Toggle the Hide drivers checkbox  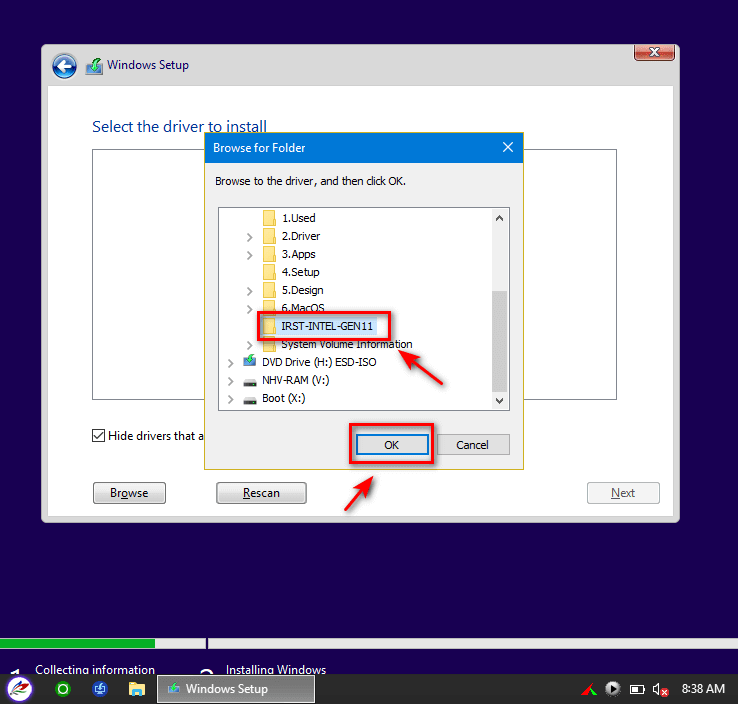coord(98,436)
